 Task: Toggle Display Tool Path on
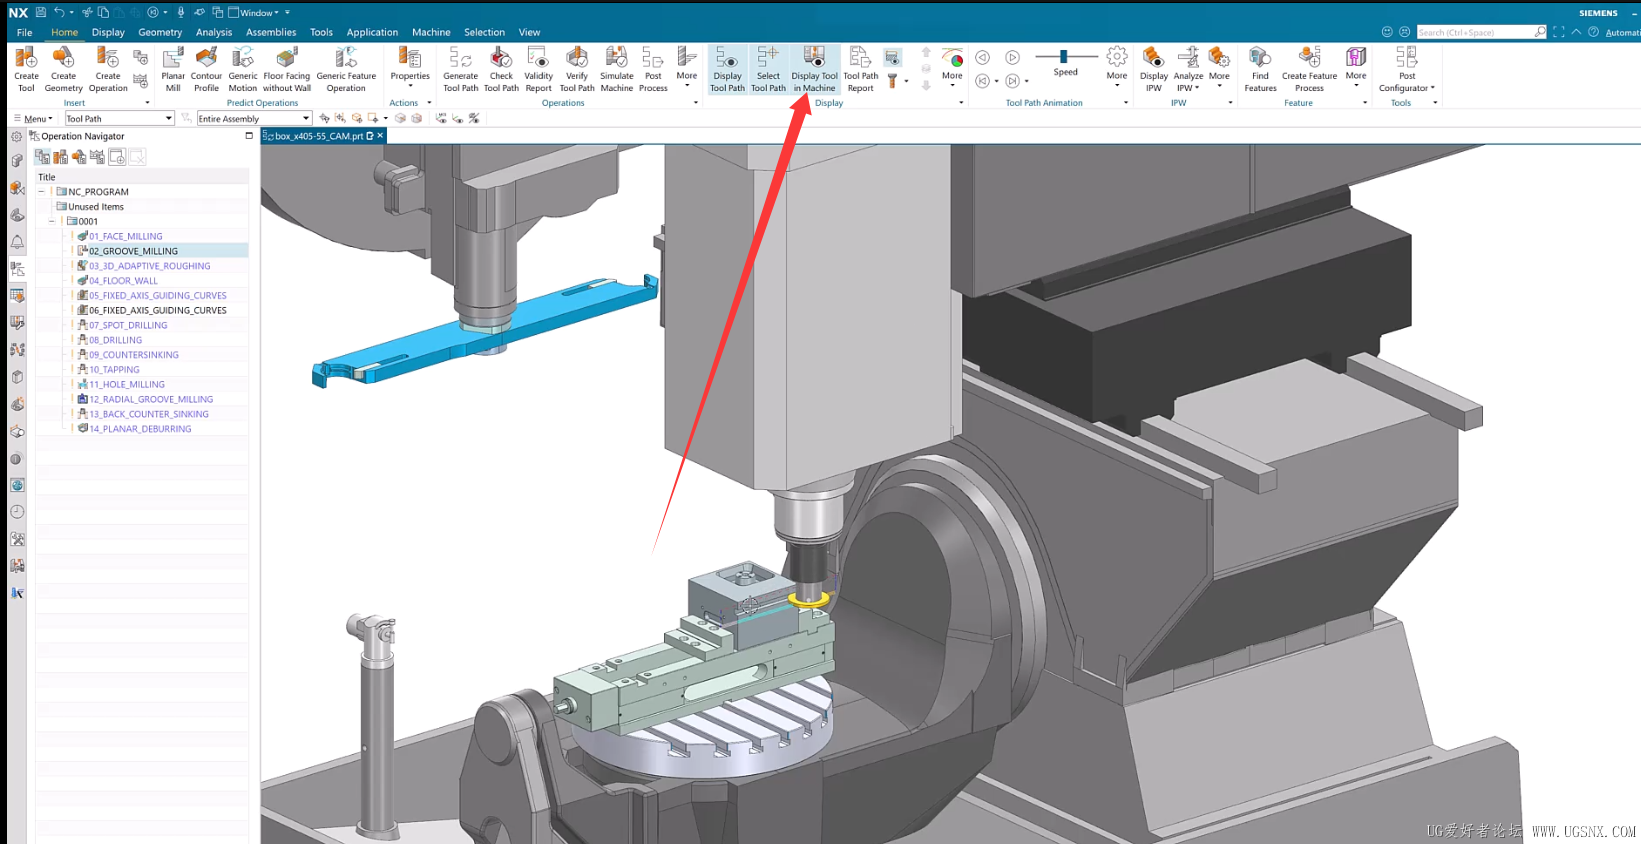(727, 69)
